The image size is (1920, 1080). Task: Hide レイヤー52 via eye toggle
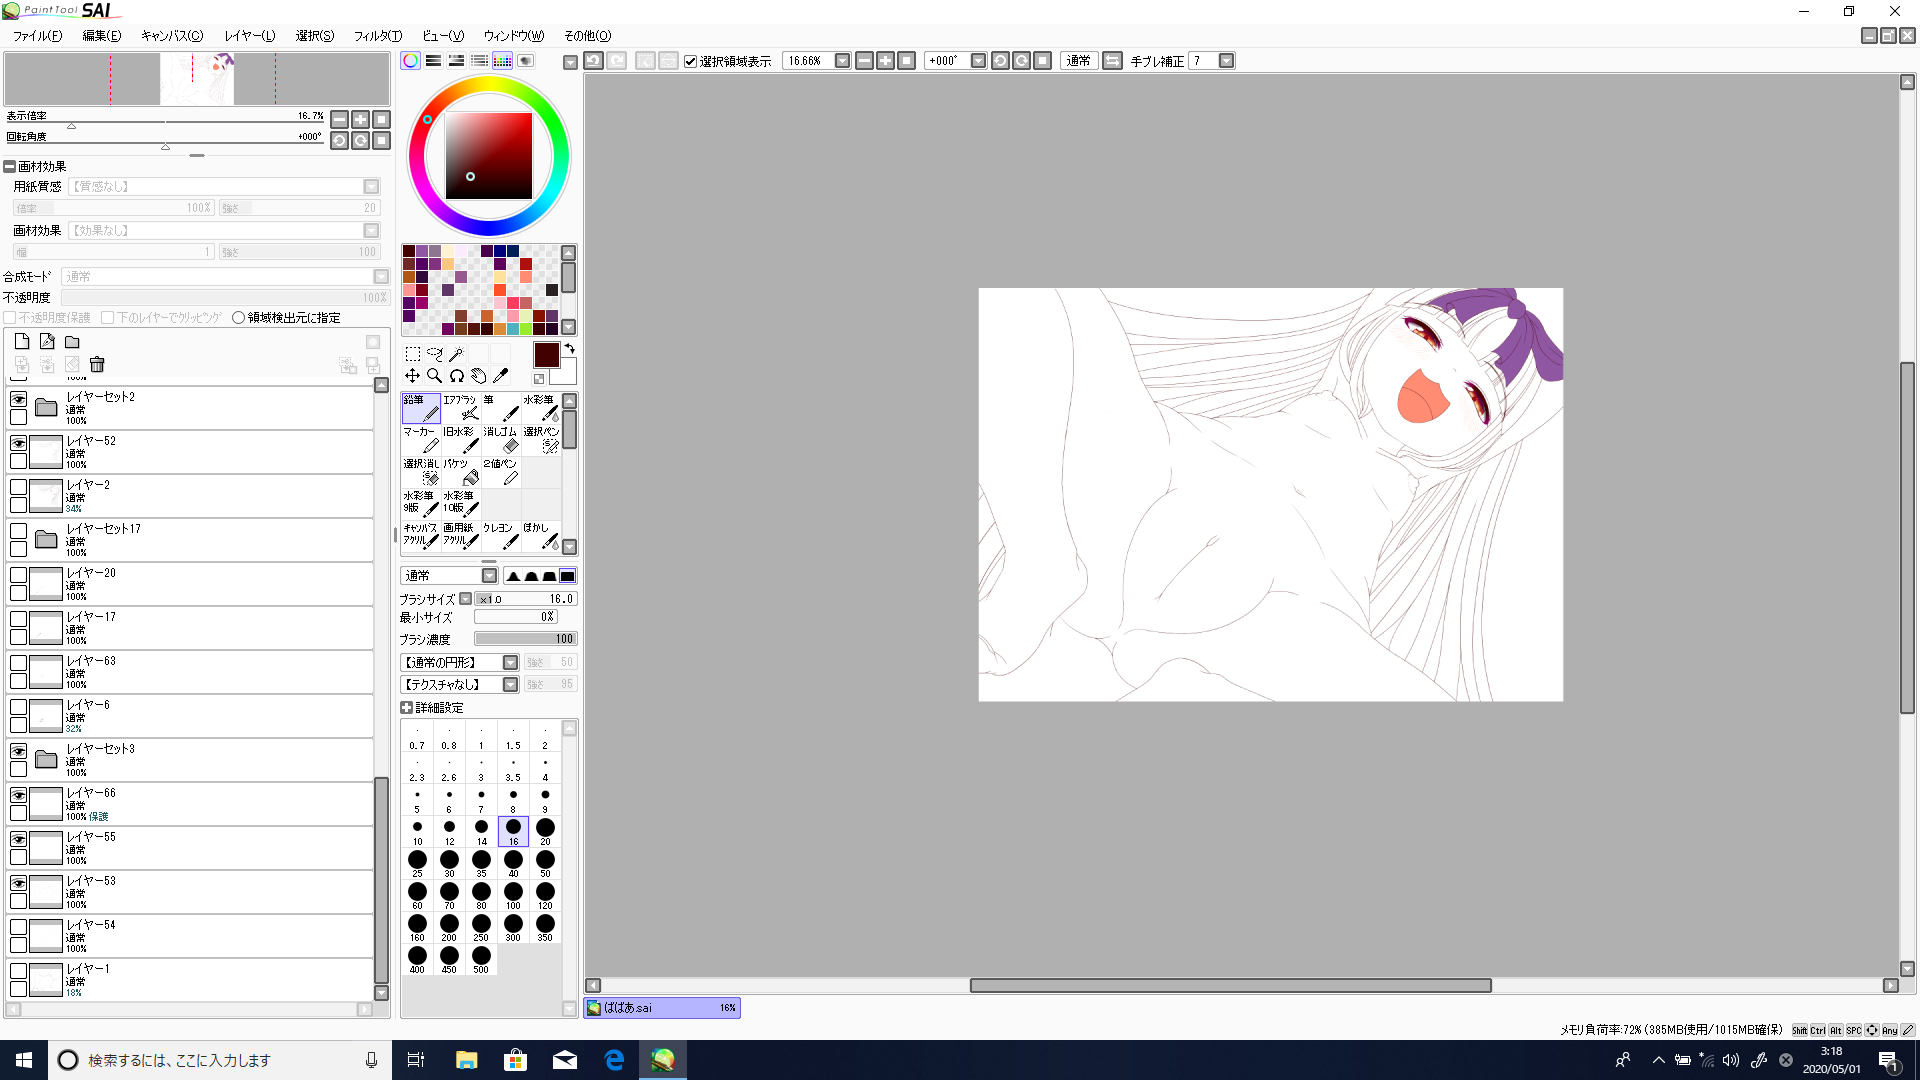[18, 443]
